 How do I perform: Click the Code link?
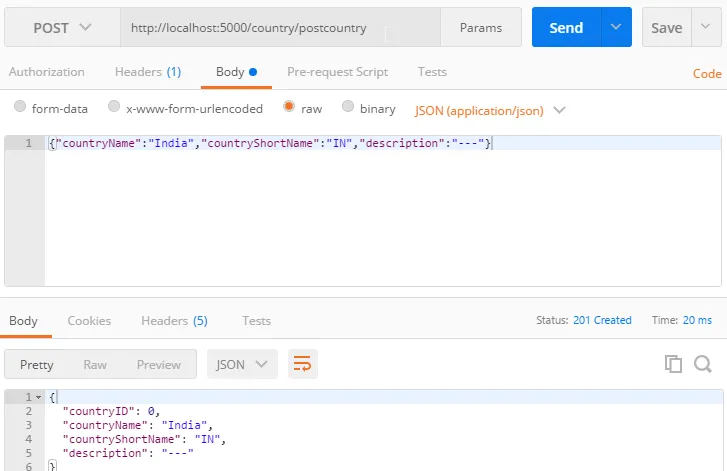pyautogui.click(x=707, y=73)
